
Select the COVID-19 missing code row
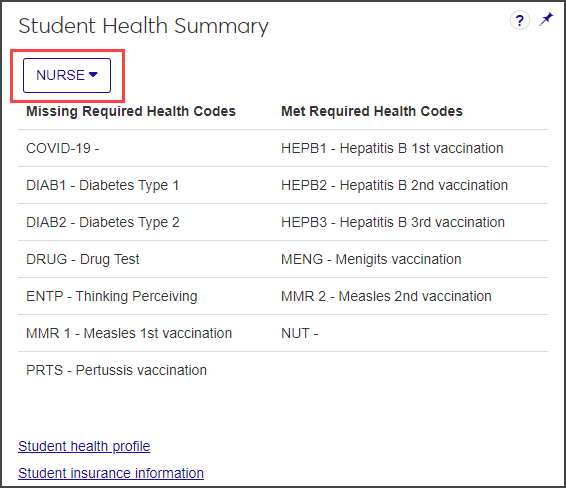[62, 148]
